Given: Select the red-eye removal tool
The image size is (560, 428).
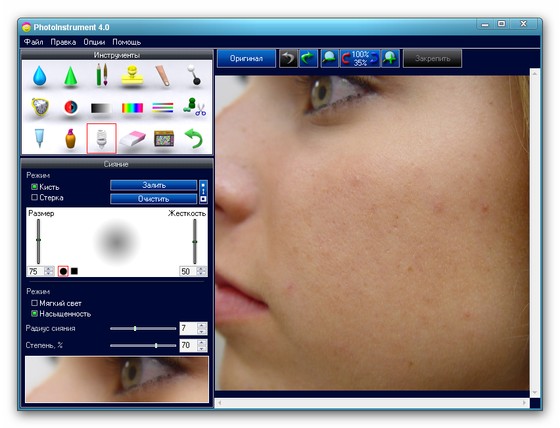Looking at the screenshot, I should [x=70, y=107].
